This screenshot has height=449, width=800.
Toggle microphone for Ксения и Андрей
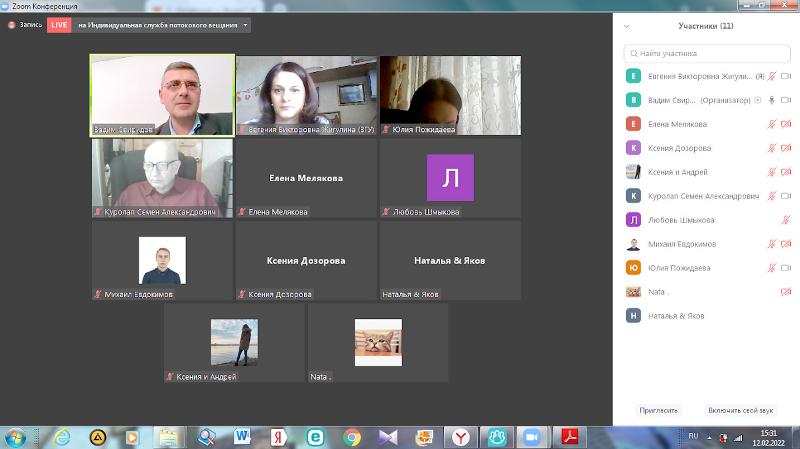(771, 172)
